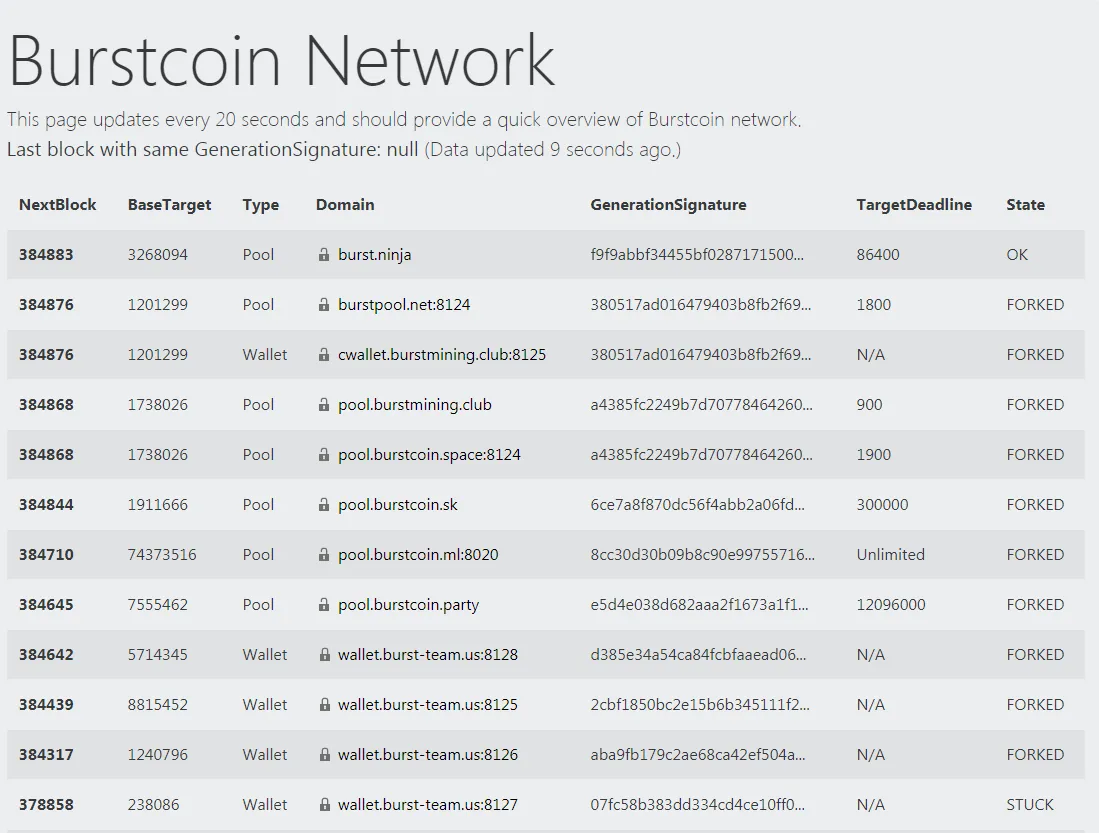Click the GenerationSignature column header

(668, 205)
